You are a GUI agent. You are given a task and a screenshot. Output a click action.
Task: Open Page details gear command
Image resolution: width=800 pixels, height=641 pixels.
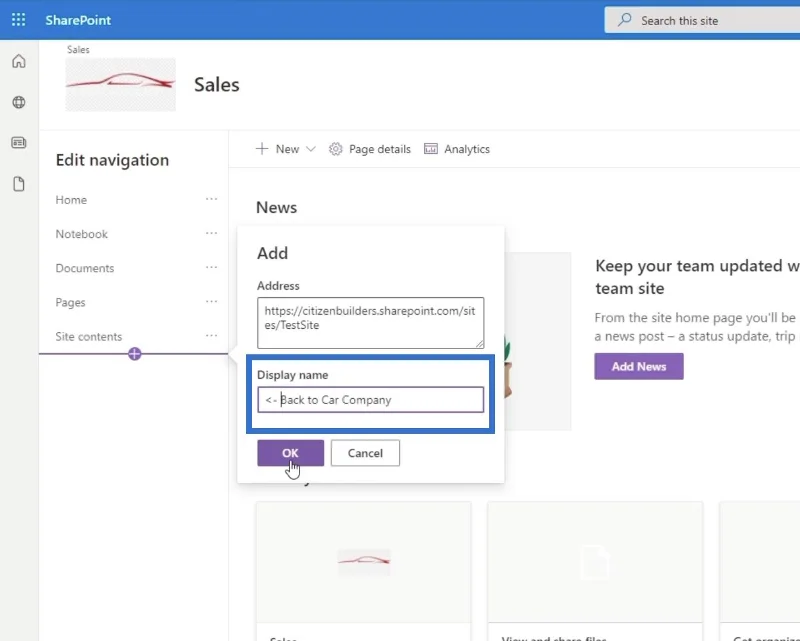[370, 149]
